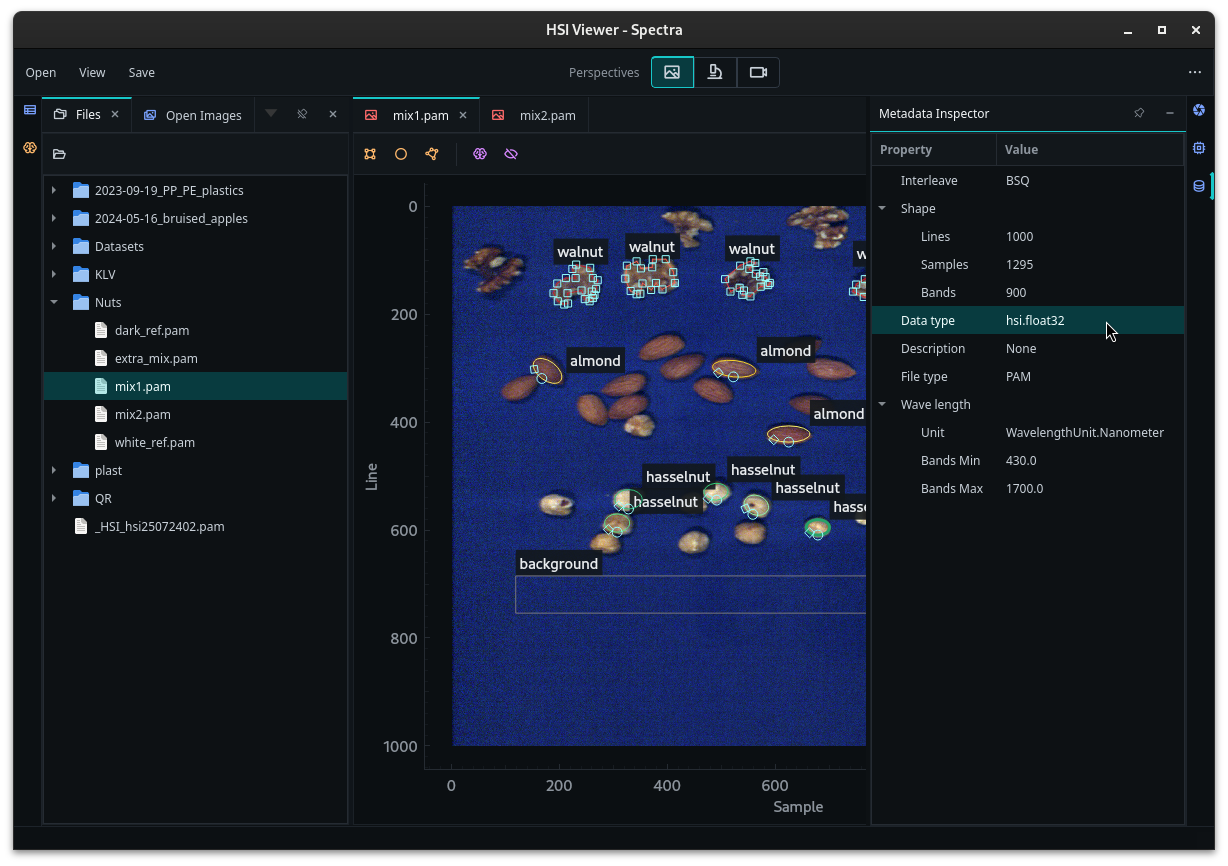Click the mix1.pam tab image icon
Image resolution: width=1228 pixels, height=866 pixels.
371,115
